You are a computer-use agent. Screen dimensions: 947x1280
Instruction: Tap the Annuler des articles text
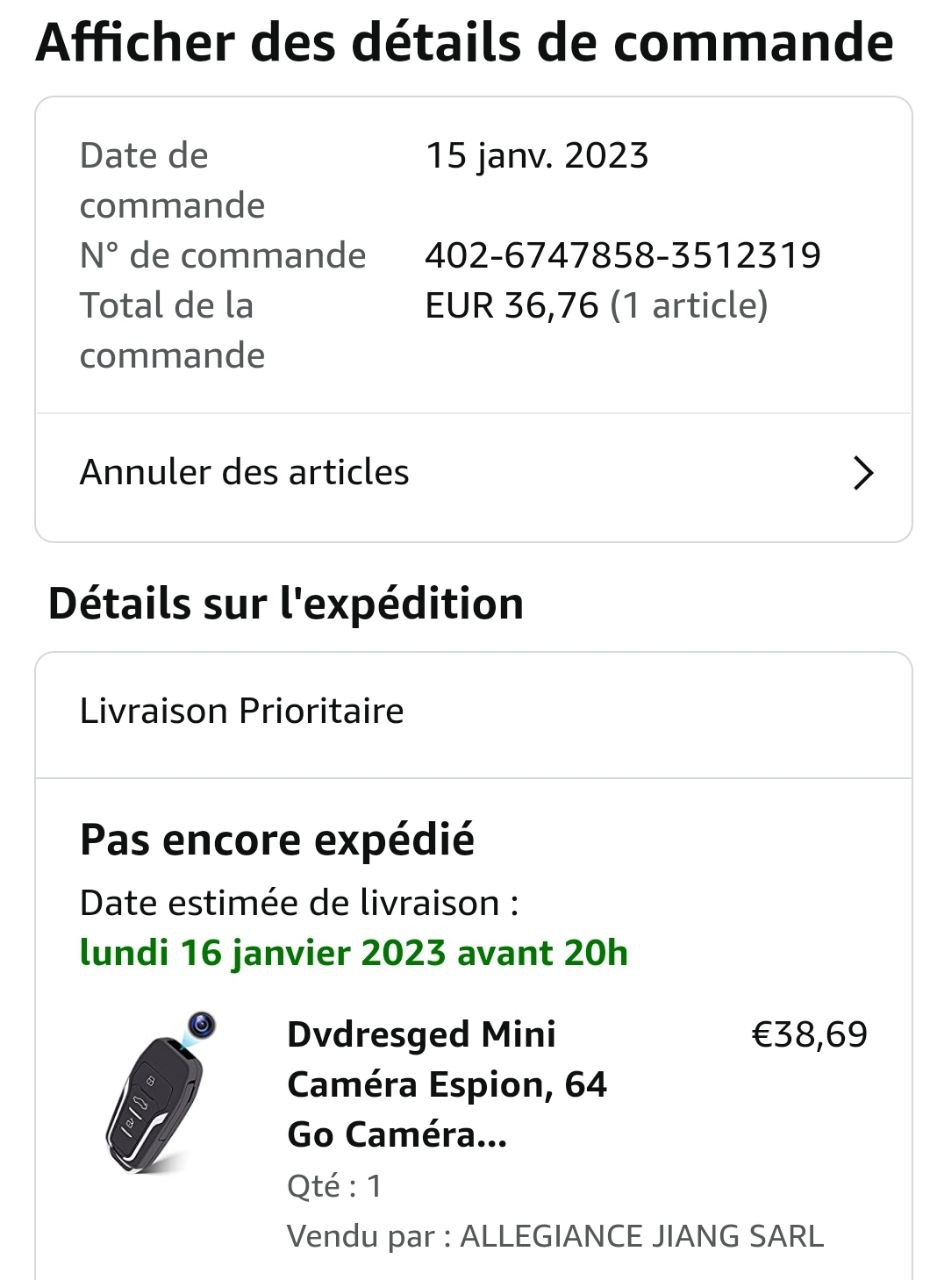click(x=244, y=472)
